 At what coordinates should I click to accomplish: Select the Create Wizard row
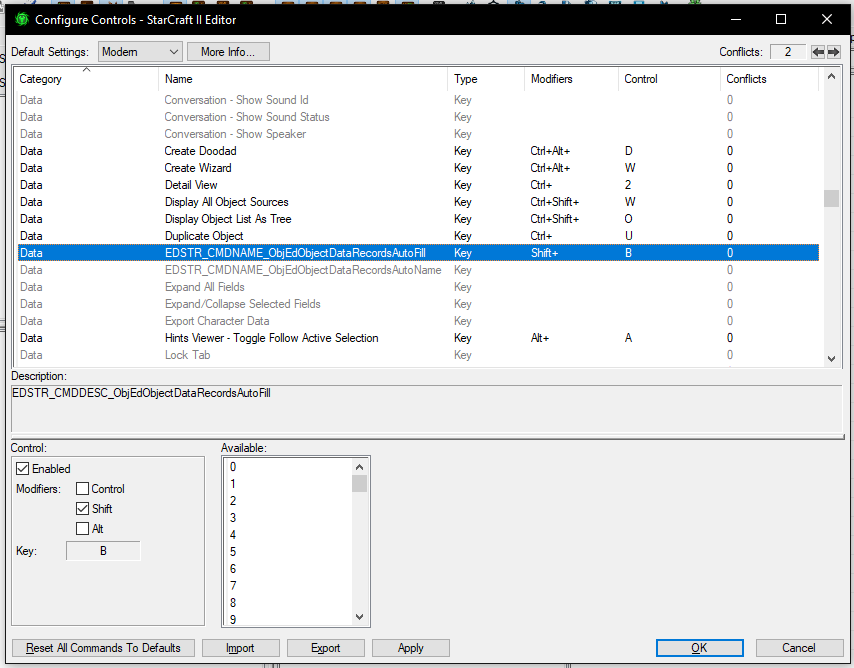[x=418, y=168]
